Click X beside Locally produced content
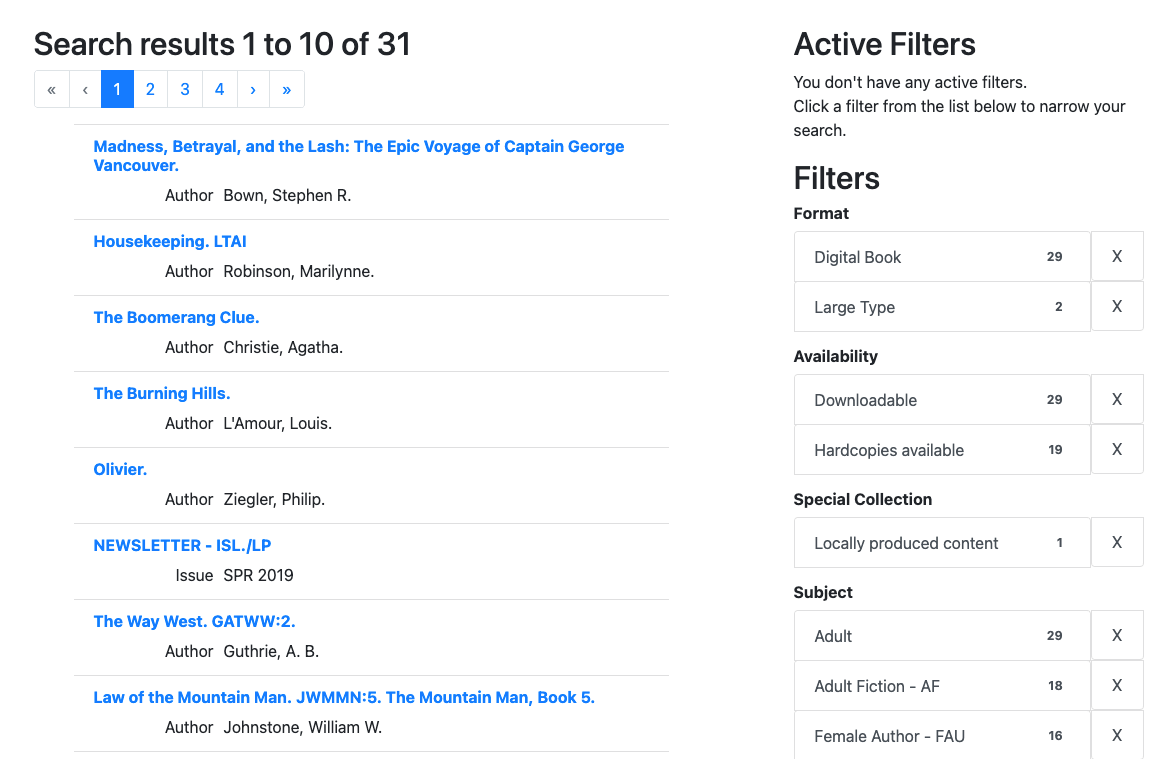Screen dimensions: 1158x759 [1116, 543]
